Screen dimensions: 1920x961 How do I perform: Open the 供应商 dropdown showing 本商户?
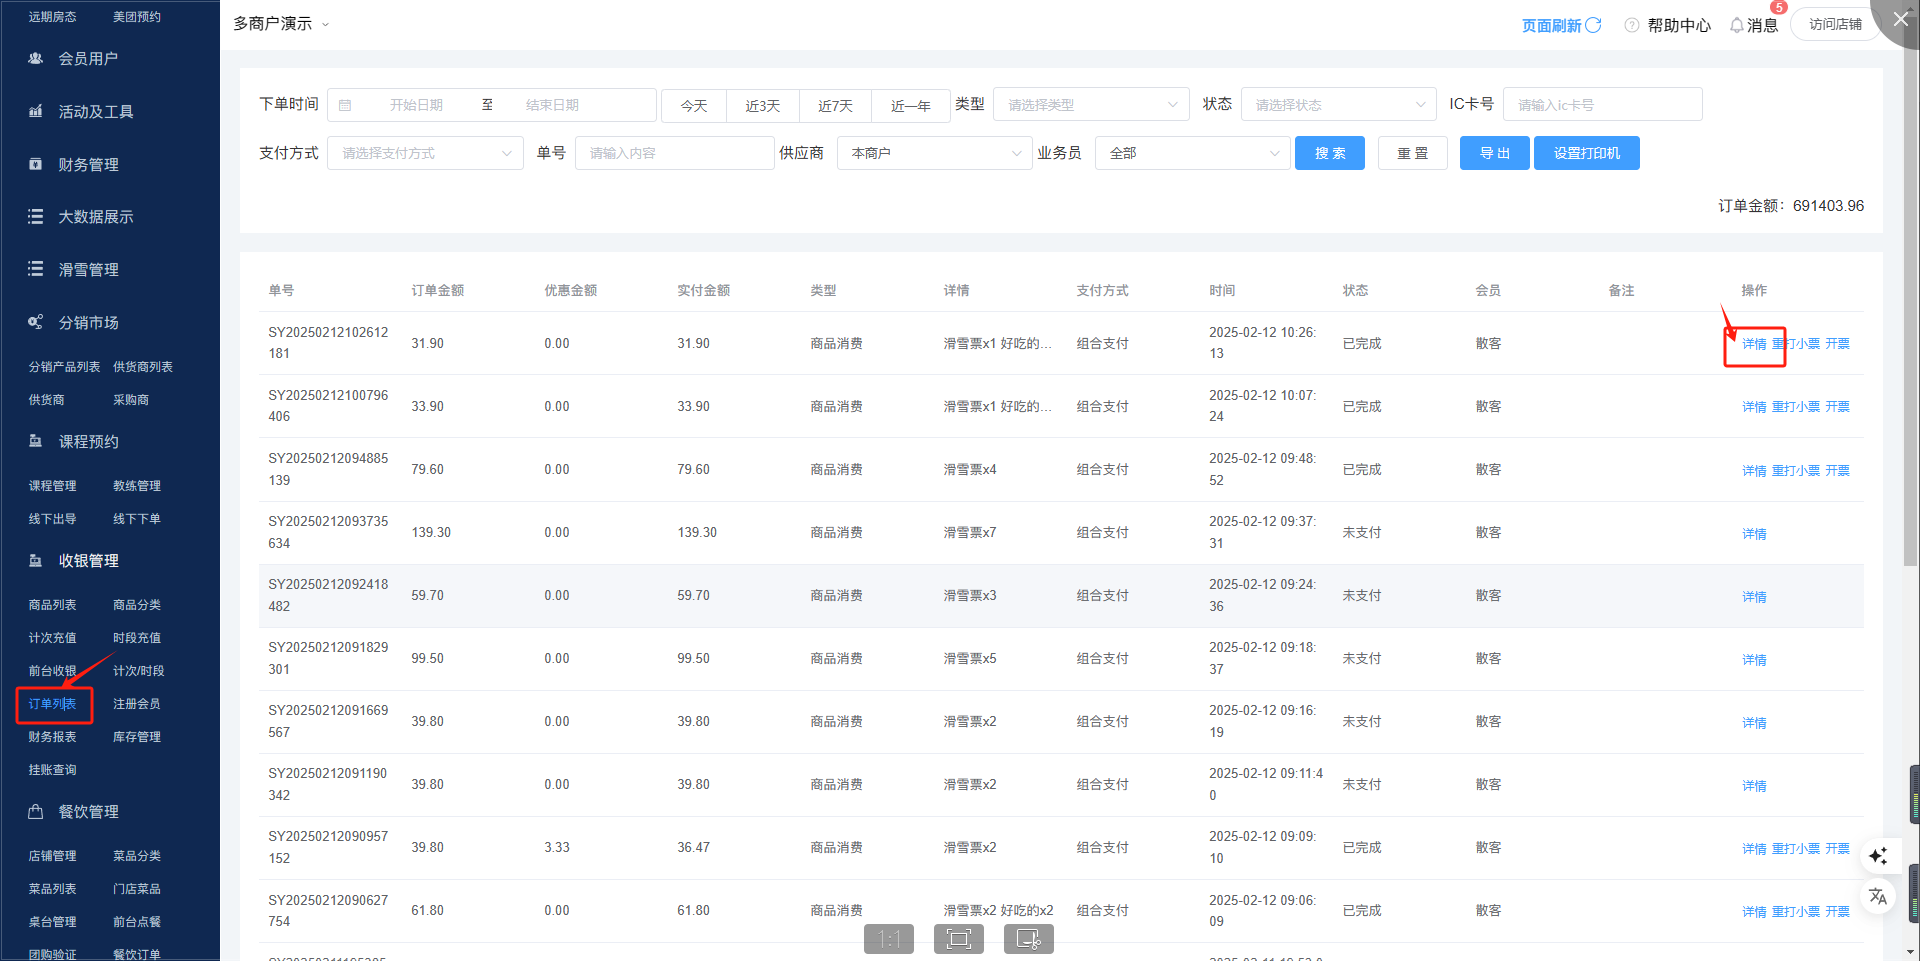tap(934, 153)
